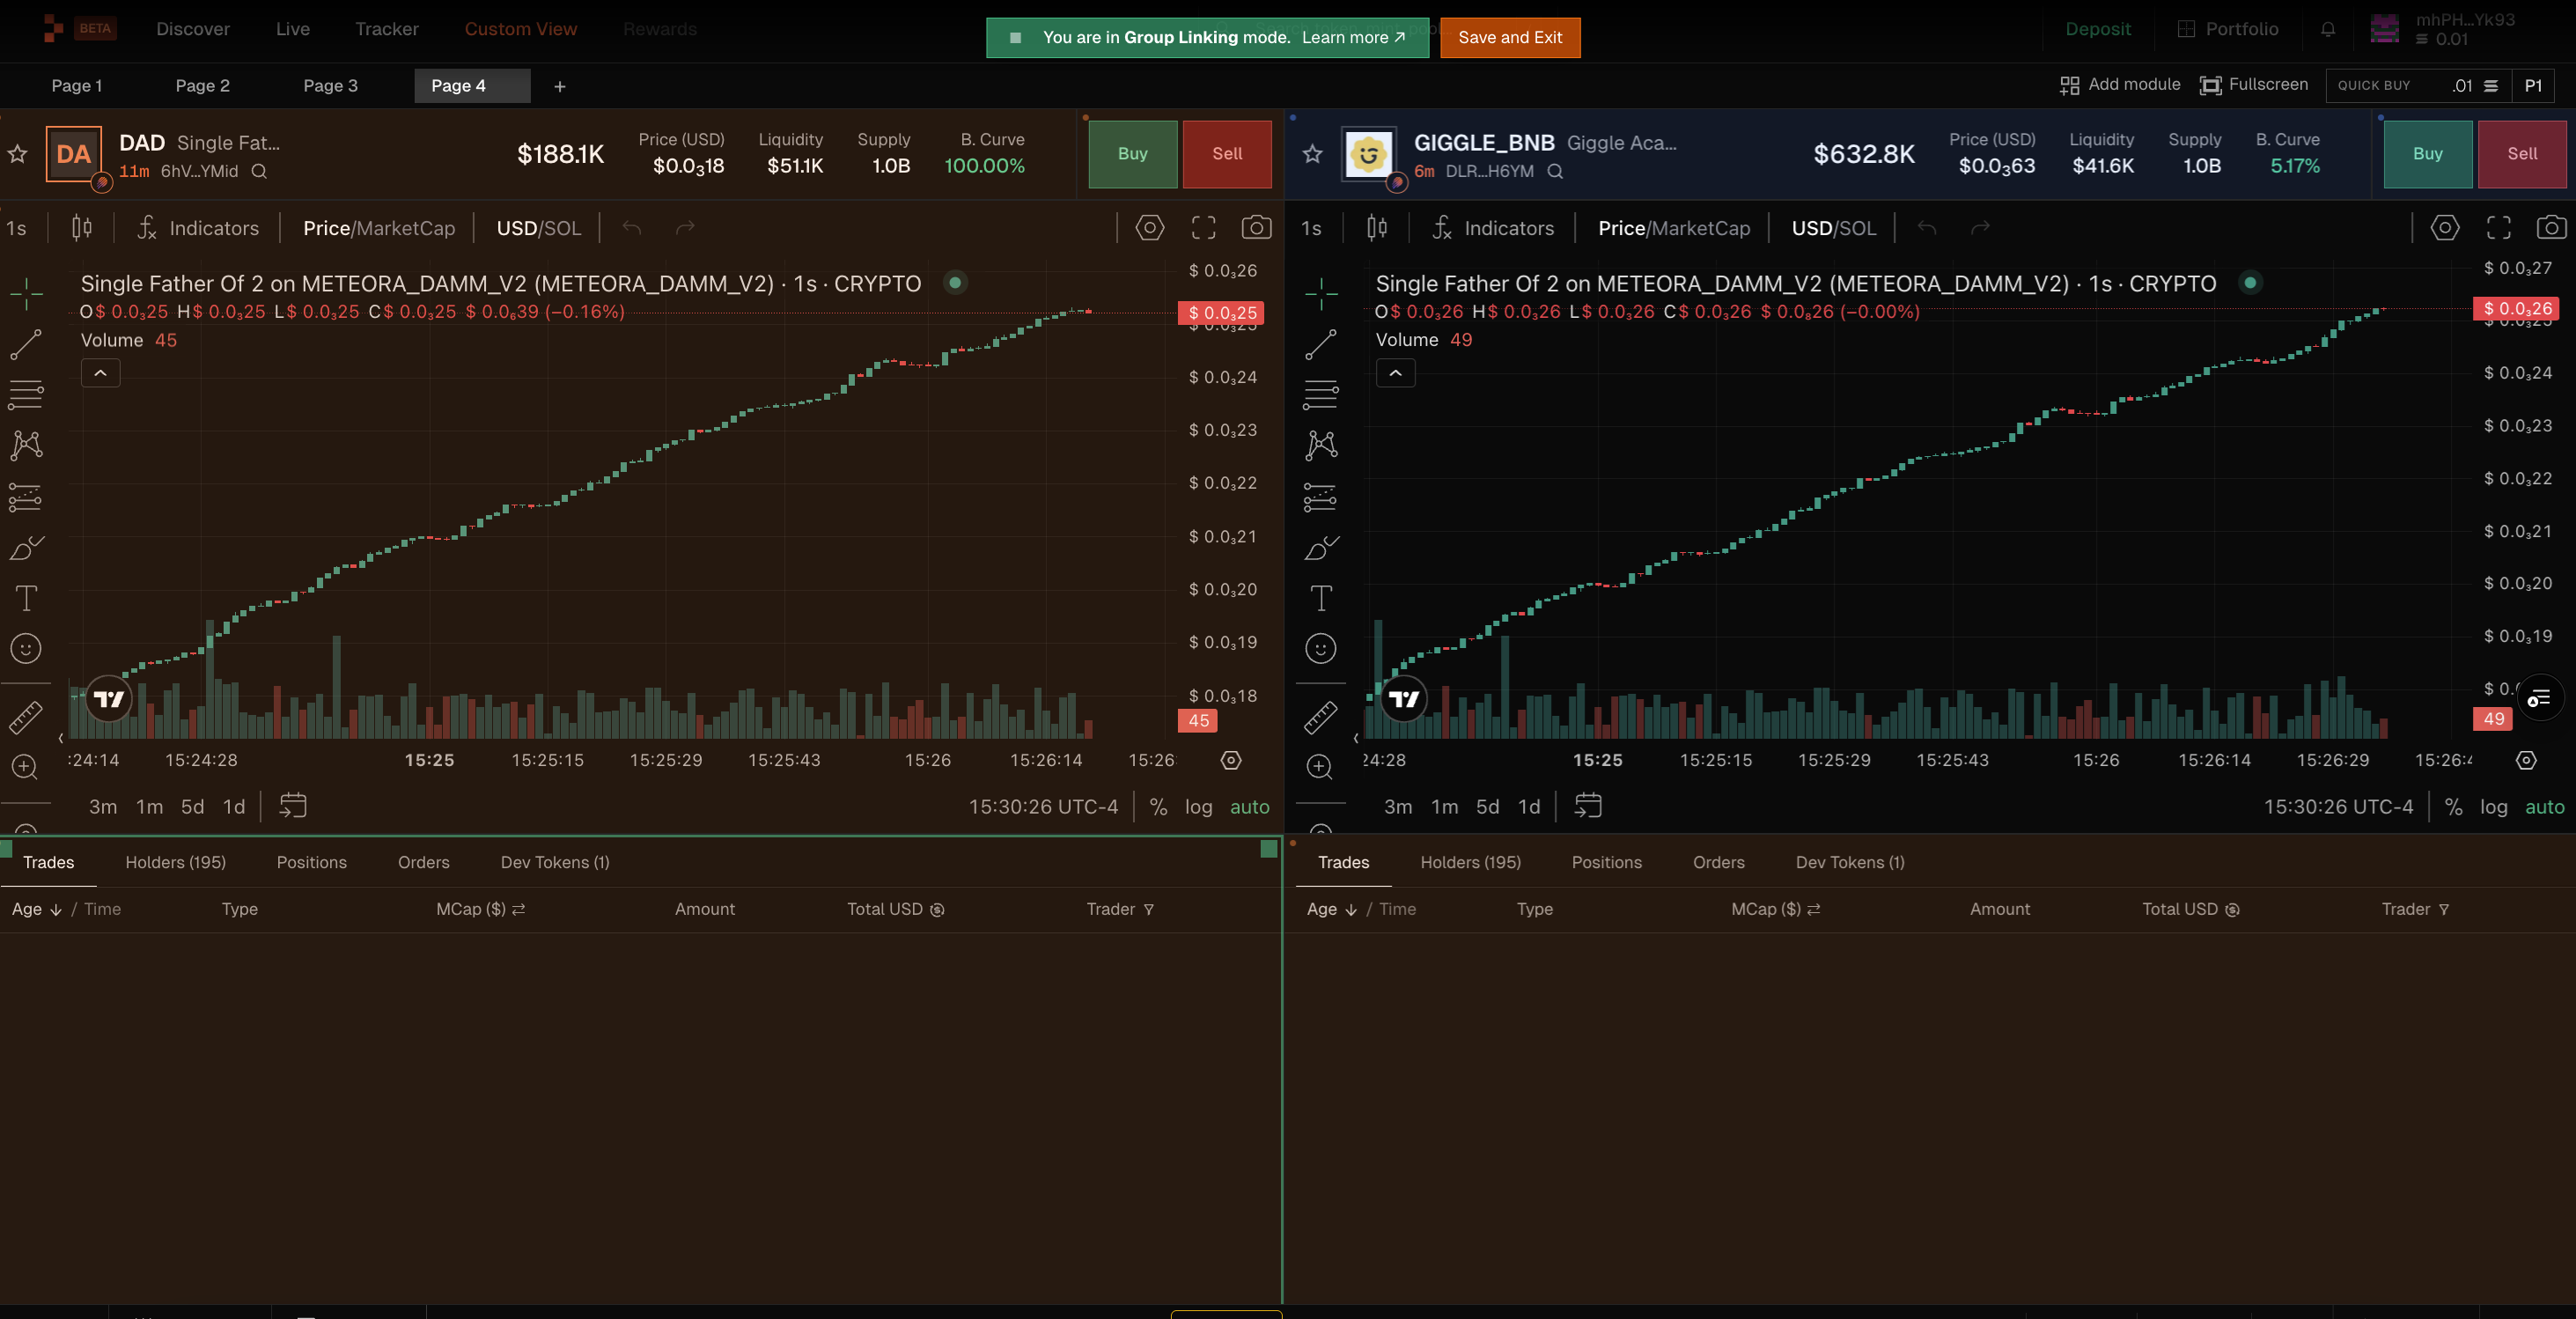Toggle USD/SOL currency on GIGGLE_BNB chart
This screenshot has height=1319, width=2576.
[x=1833, y=228]
